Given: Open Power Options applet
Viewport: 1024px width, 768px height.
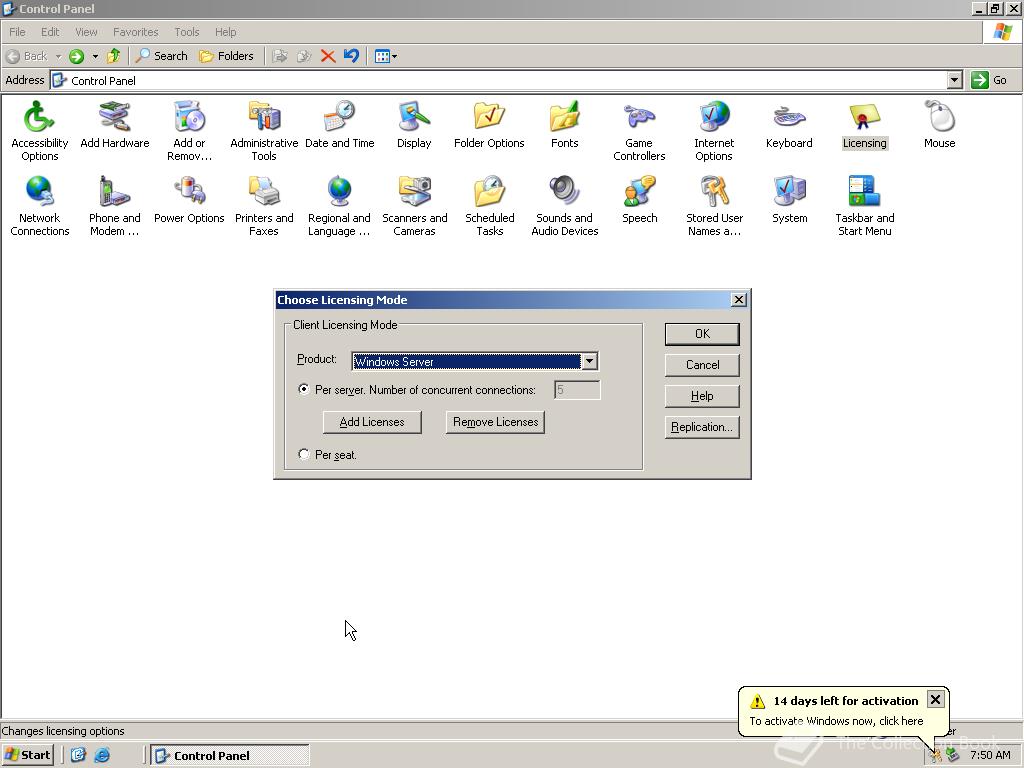Looking at the screenshot, I should (x=189, y=199).
